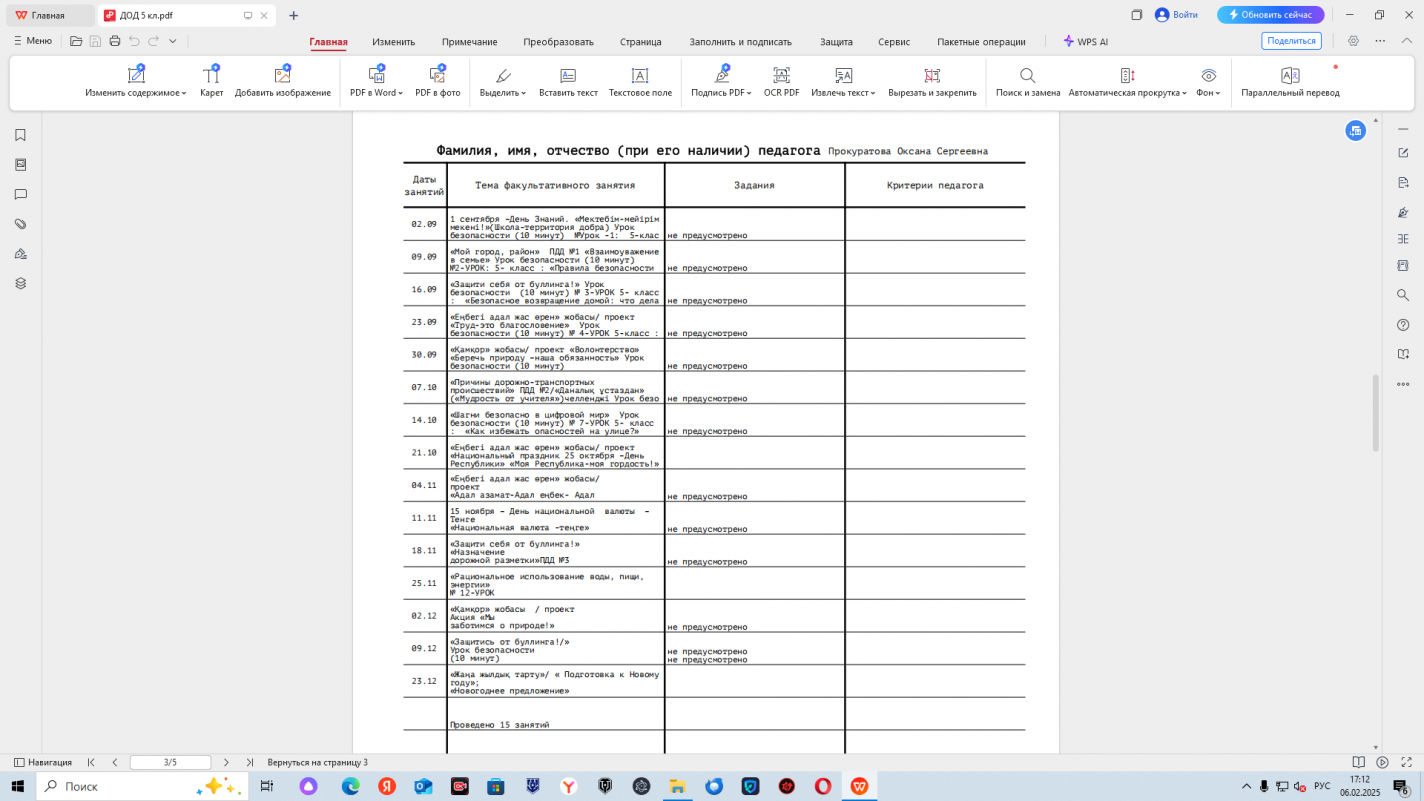This screenshot has height=801, width=1424.
Task: Switch to the Изменить ribbon tab
Action: tap(393, 42)
